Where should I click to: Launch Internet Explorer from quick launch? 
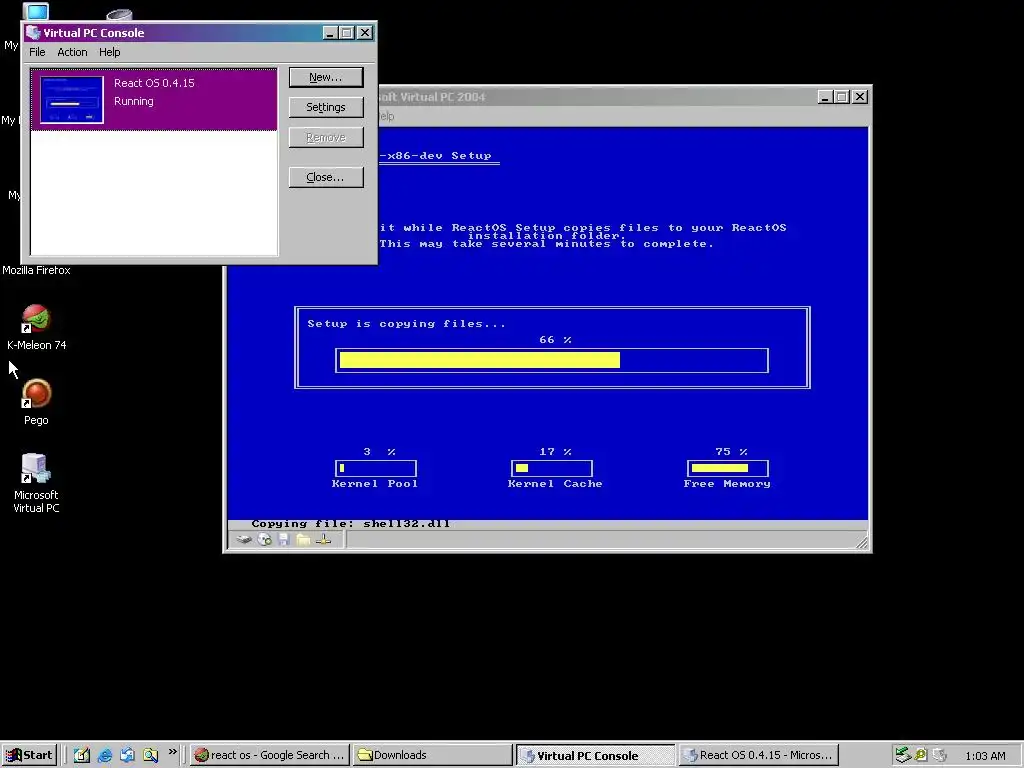point(104,755)
